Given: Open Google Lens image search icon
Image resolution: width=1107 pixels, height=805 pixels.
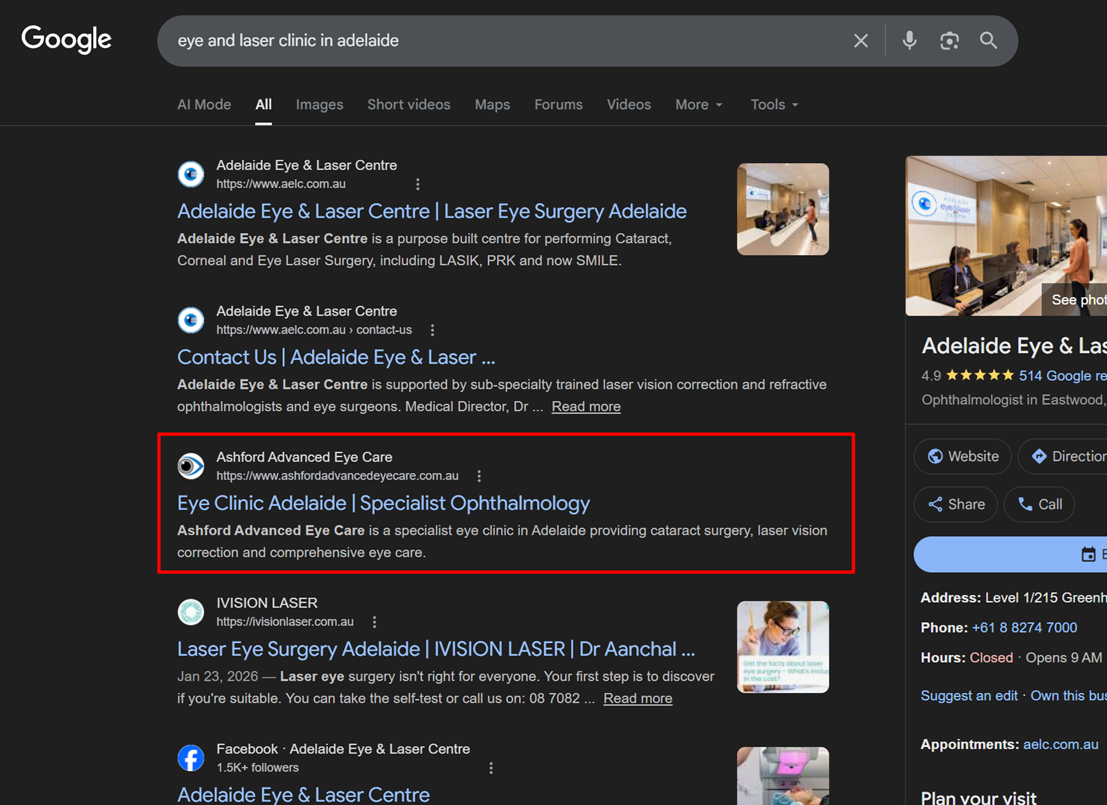Looking at the screenshot, I should click(949, 41).
